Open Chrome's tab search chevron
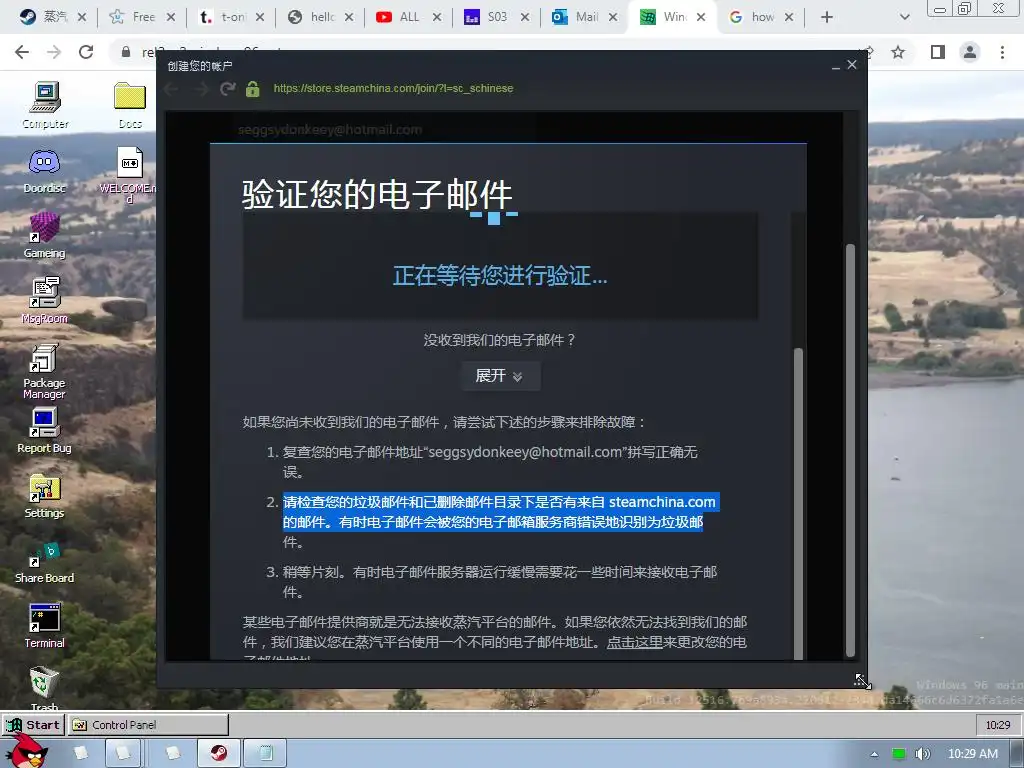This screenshot has height=768, width=1024. [x=904, y=17]
